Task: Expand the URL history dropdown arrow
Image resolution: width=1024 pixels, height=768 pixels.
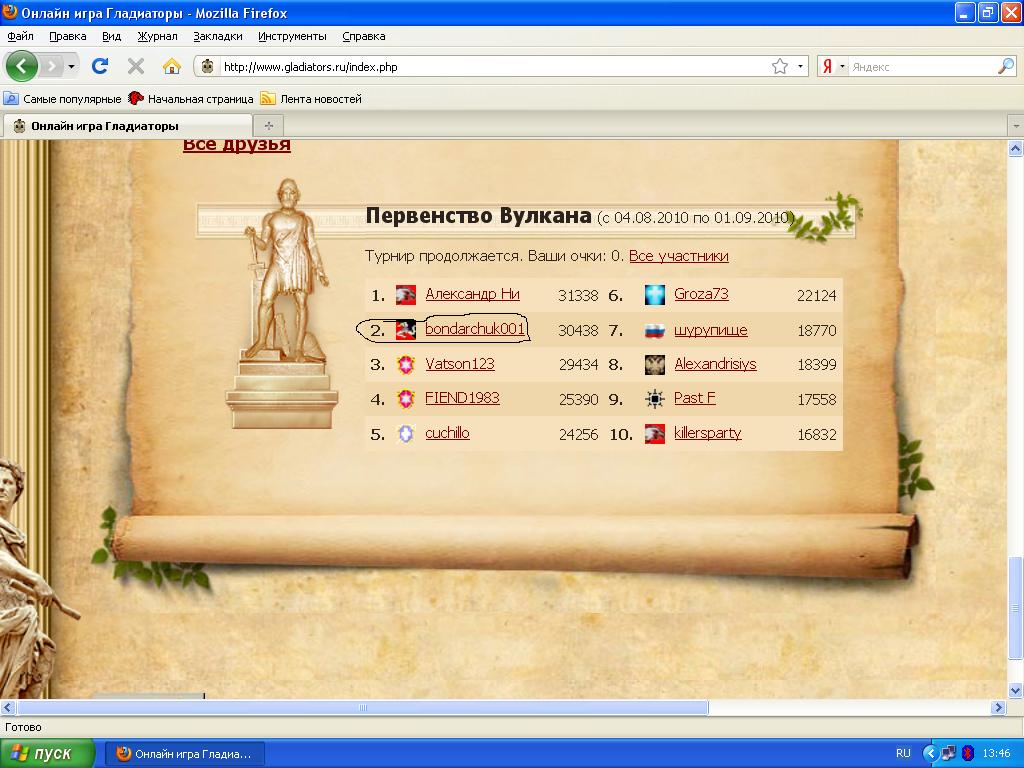Action: (800, 66)
